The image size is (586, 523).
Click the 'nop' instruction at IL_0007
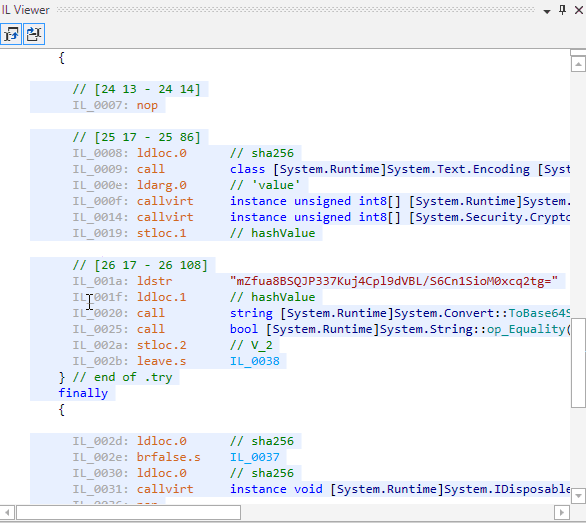pos(147,105)
